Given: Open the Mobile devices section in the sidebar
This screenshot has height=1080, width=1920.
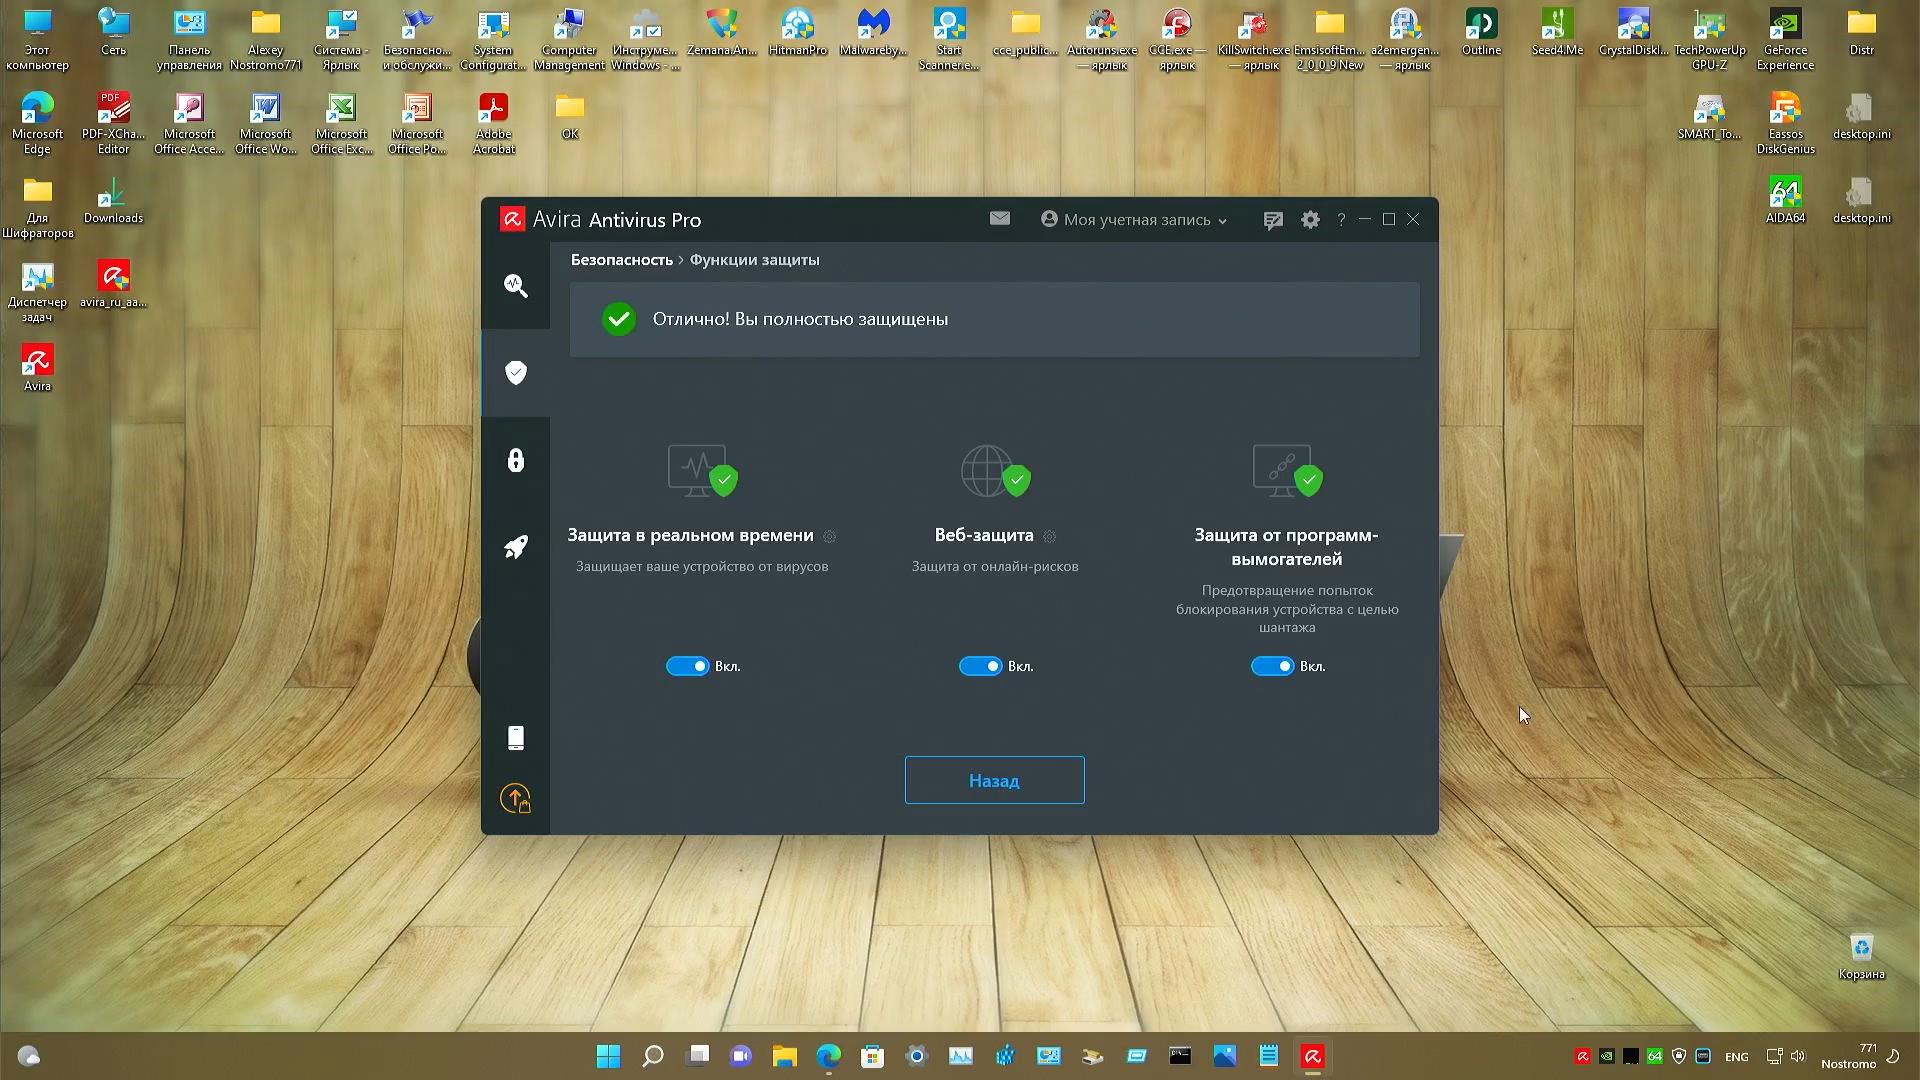Looking at the screenshot, I should [x=515, y=737].
